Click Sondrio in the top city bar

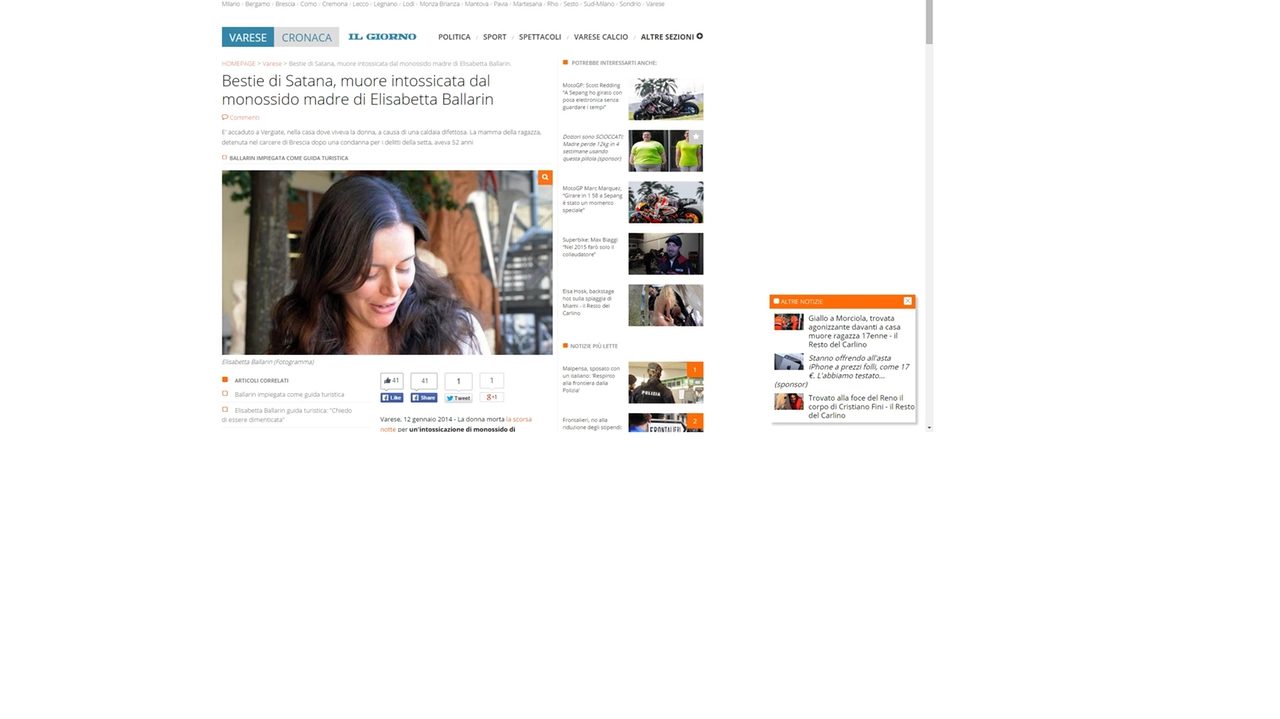coord(630,4)
